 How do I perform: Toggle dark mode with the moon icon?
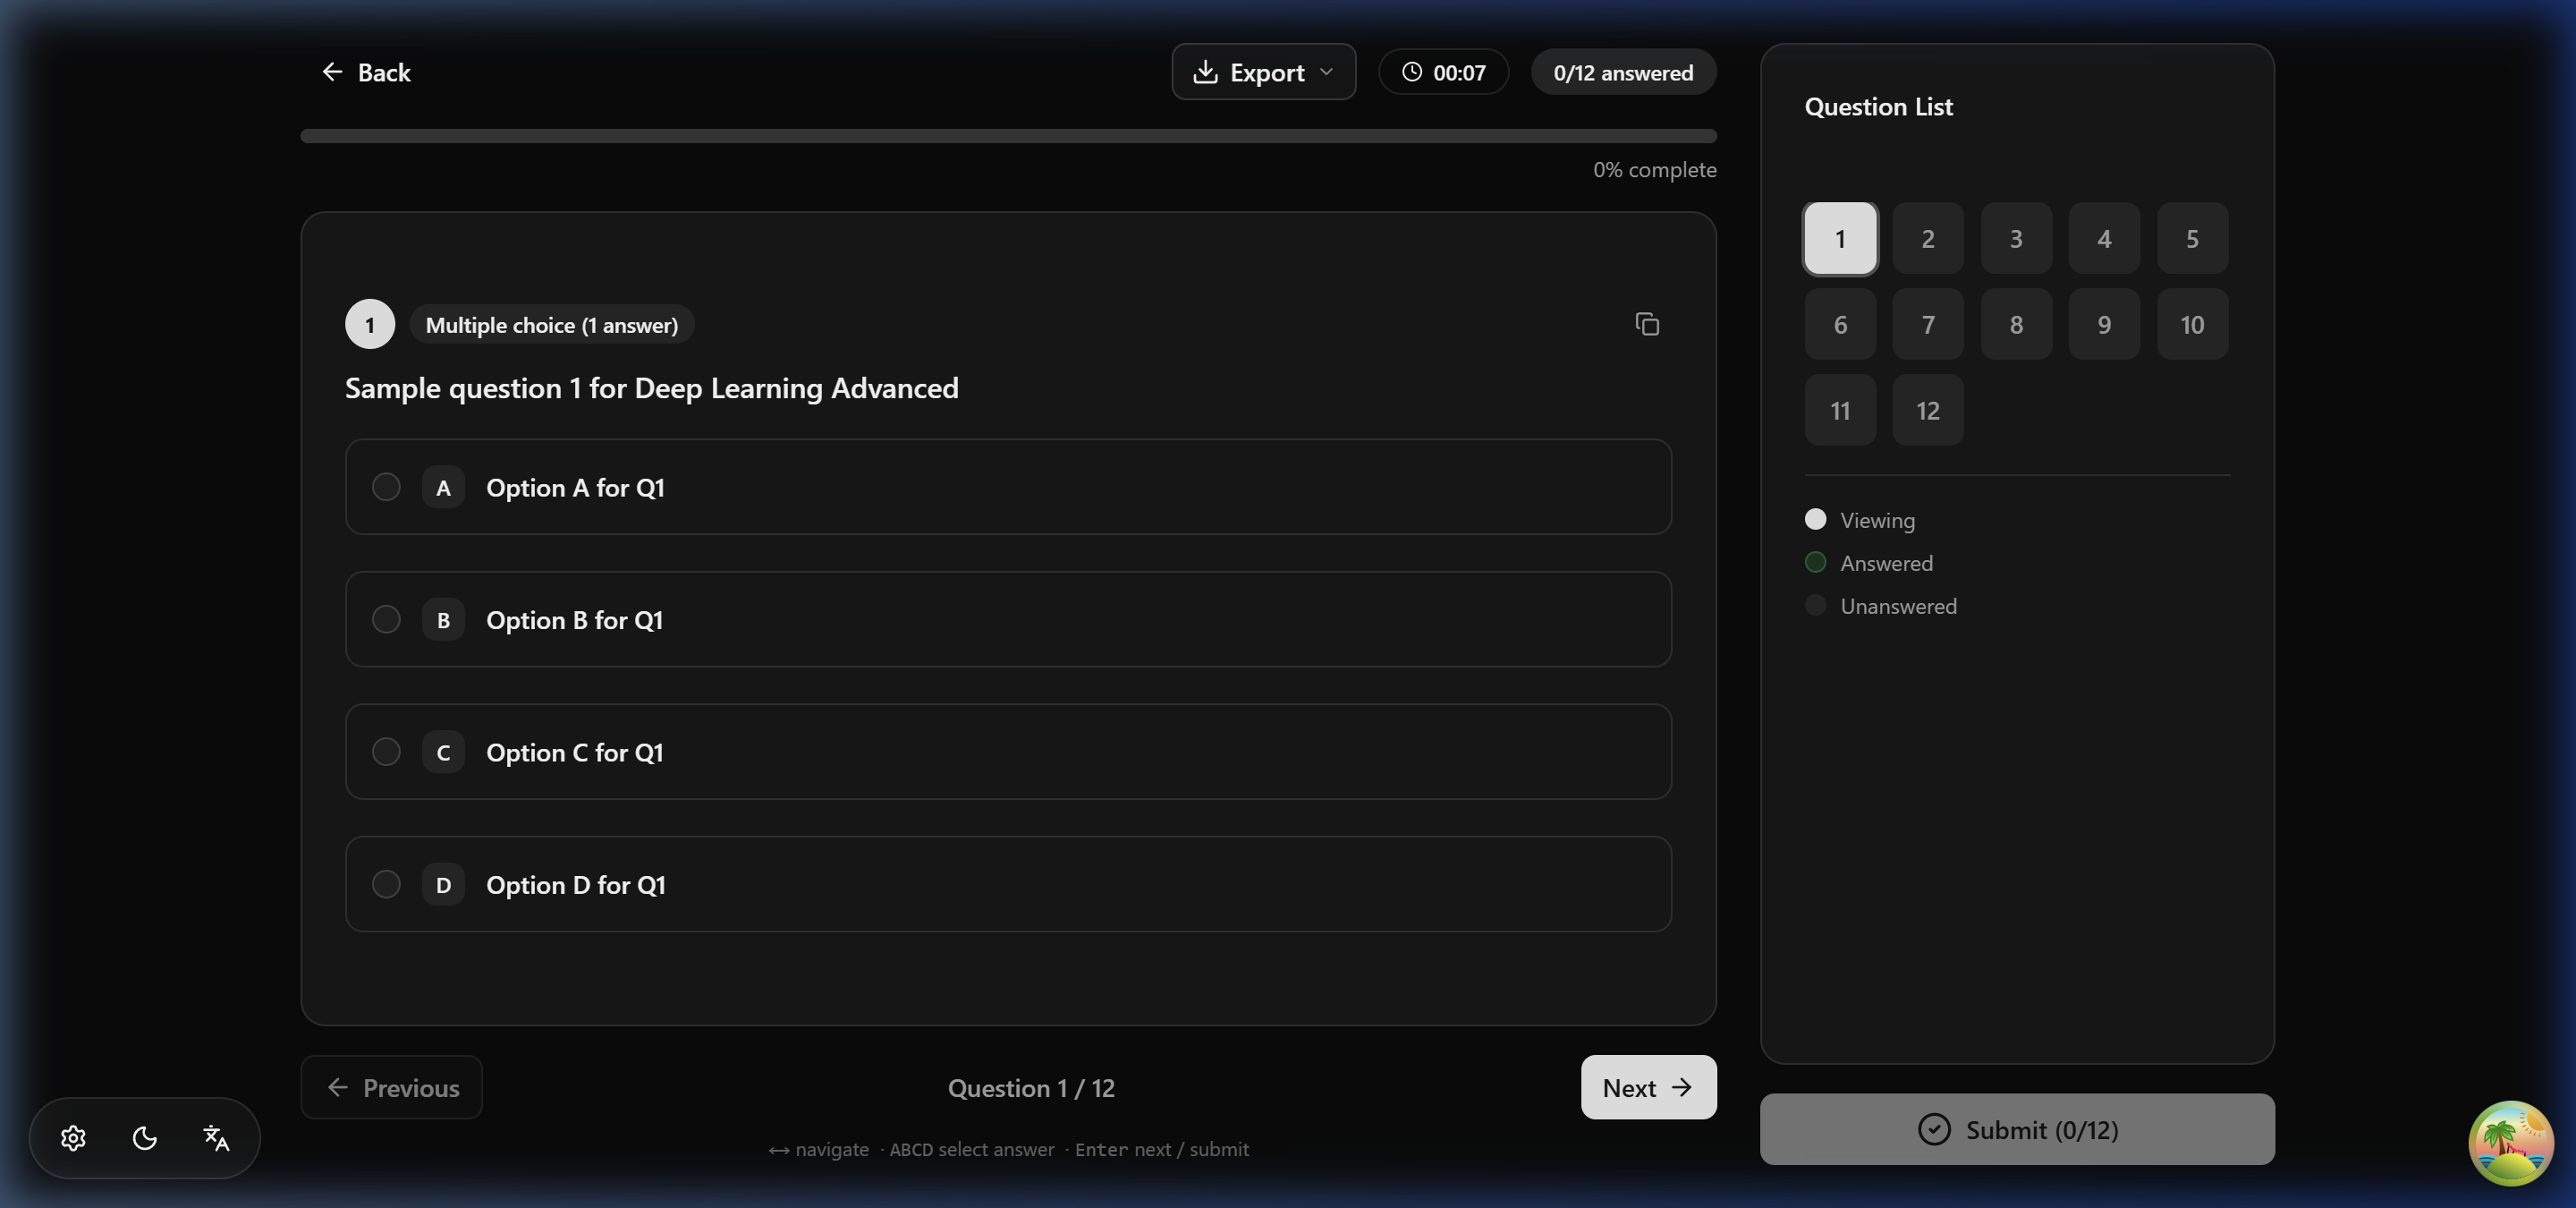pyautogui.click(x=144, y=1138)
